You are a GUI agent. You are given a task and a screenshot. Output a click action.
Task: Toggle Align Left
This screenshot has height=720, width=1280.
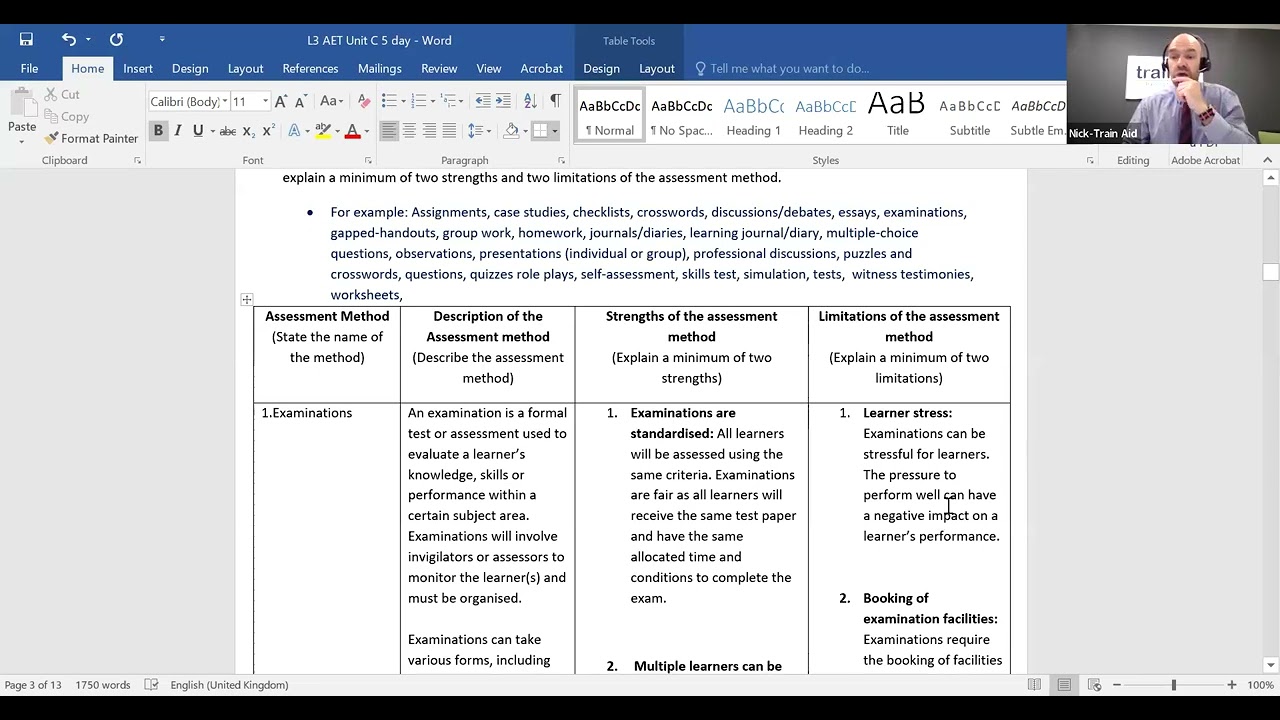pos(389,131)
